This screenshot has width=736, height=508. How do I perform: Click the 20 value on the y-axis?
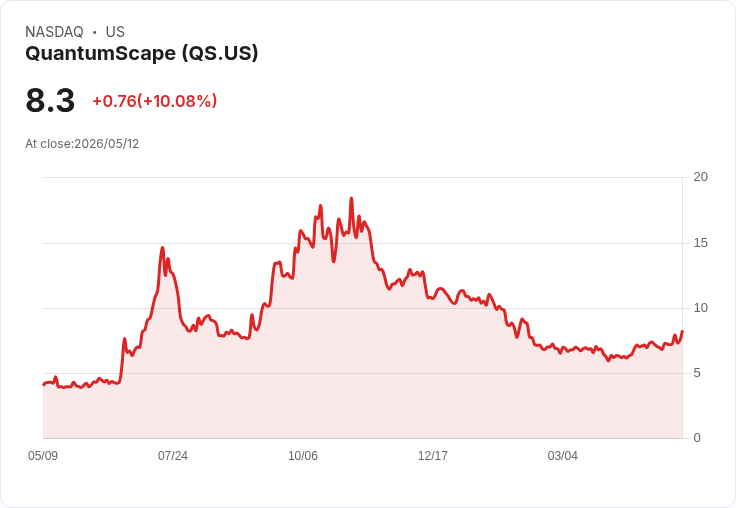point(700,177)
